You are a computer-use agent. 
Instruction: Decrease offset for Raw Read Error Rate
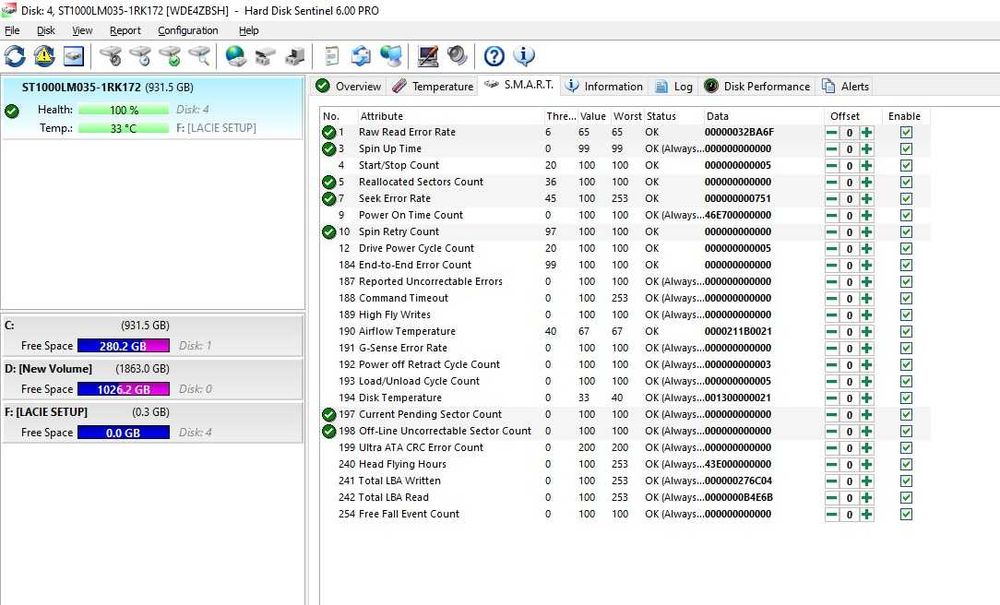[832, 133]
